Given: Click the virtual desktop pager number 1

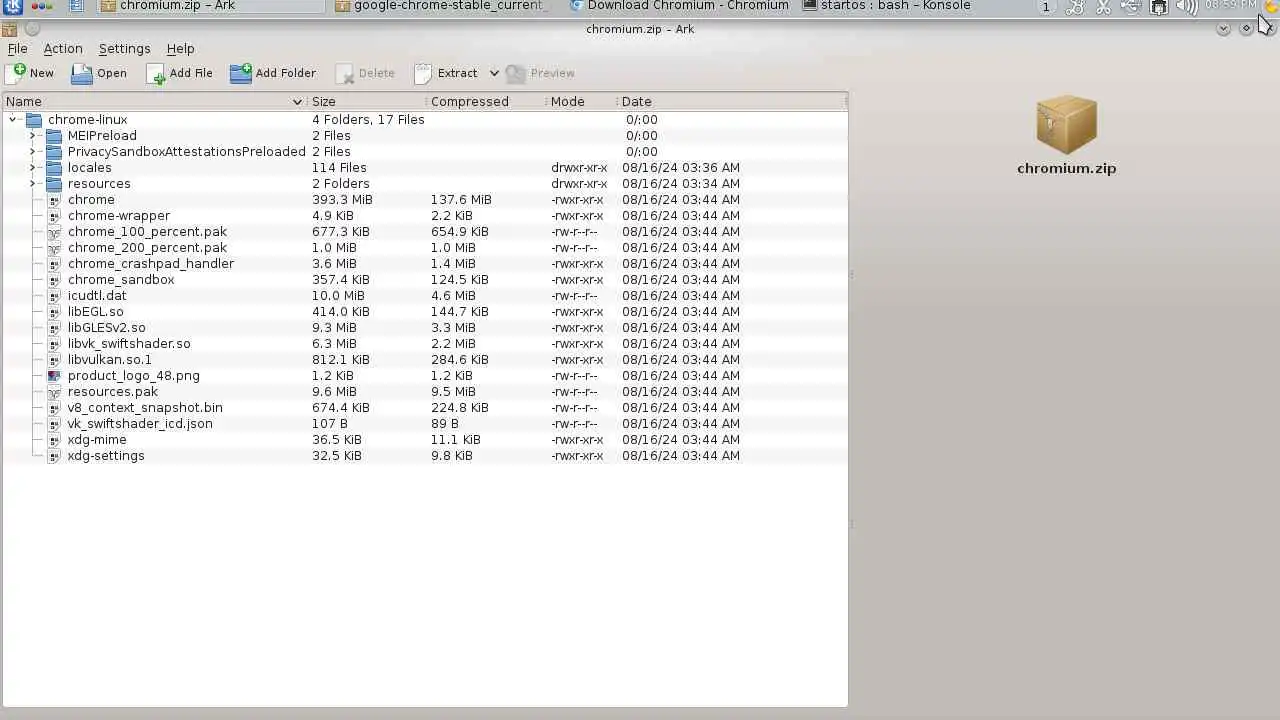Looking at the screenshot, I should (x=1046, y=7).
